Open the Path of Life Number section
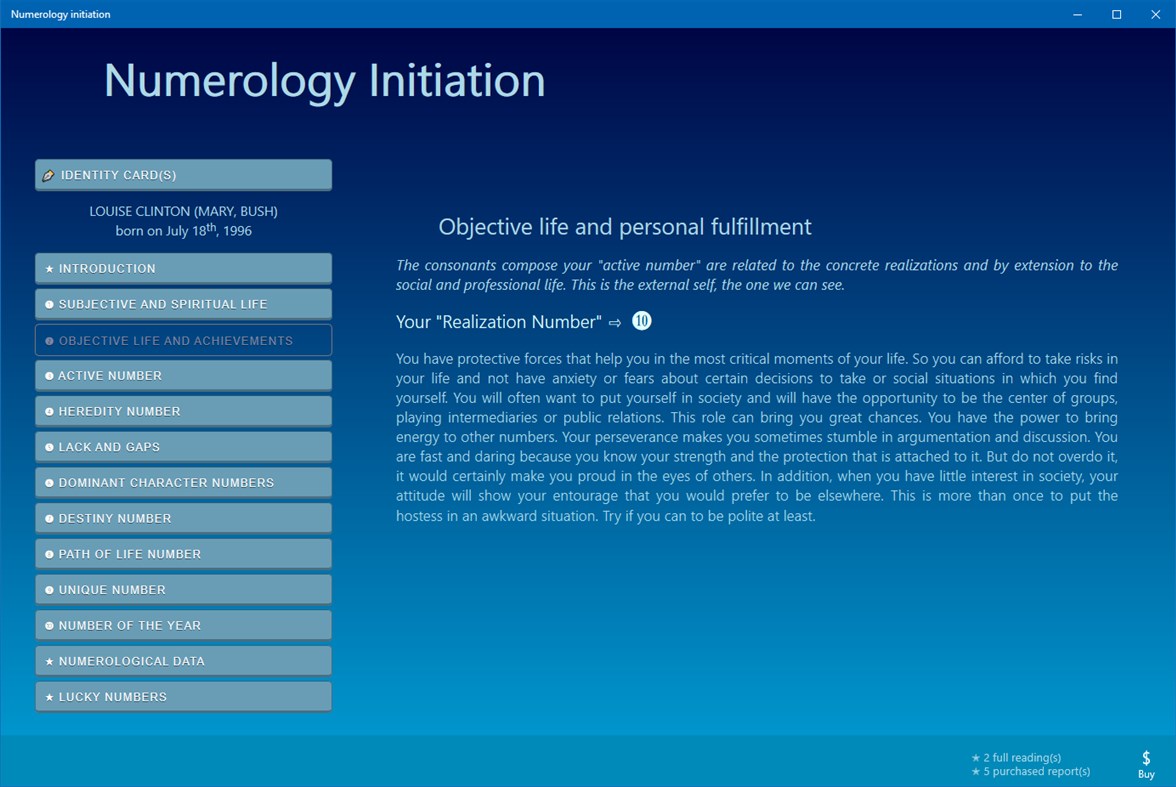This screenshot has width=1176, height=787. (x=183, y=553)
